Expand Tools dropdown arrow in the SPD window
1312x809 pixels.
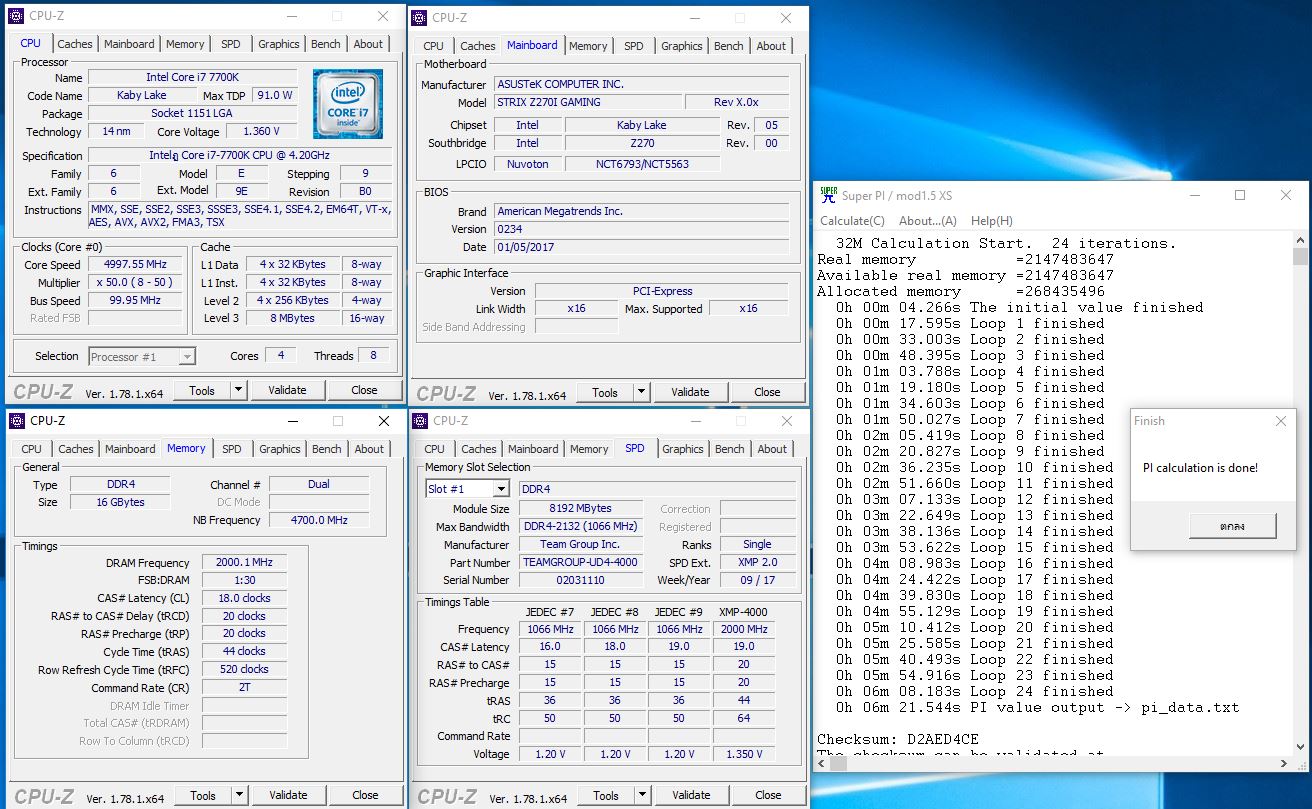(x=643, y=795)
